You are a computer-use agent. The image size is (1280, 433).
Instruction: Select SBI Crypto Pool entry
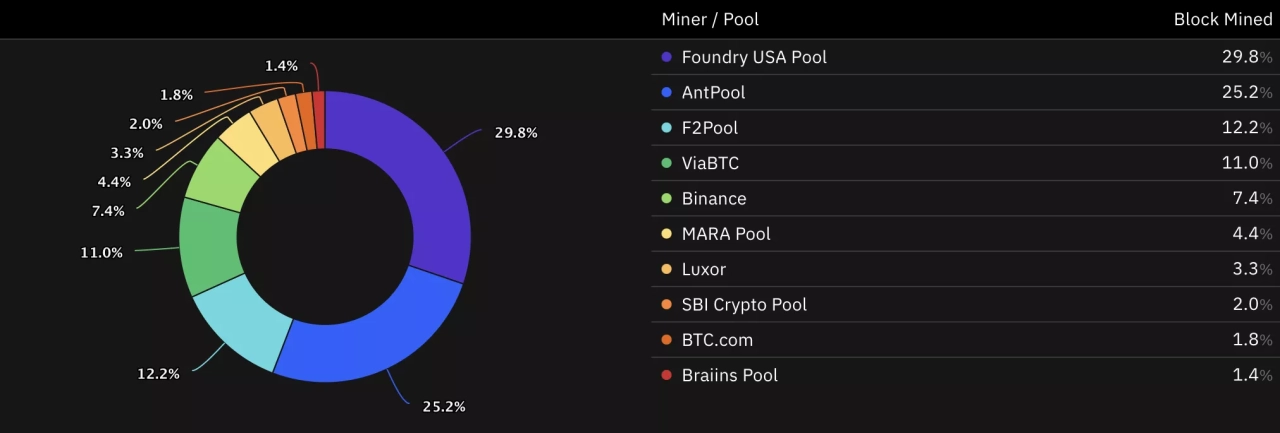point(744,305)
